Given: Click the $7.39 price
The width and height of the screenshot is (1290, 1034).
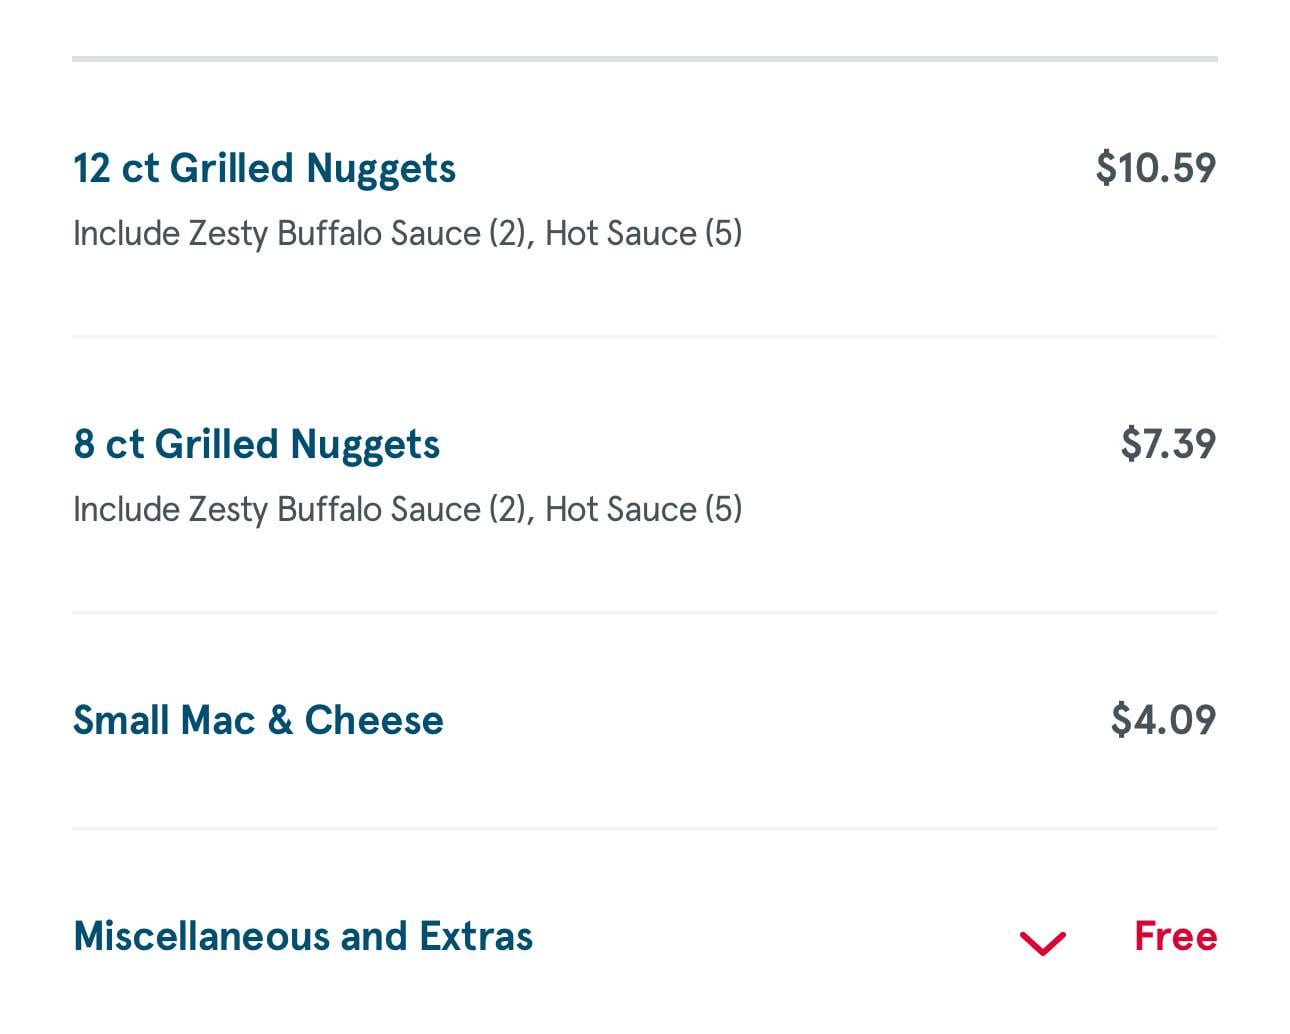Looking at the screenshot, I should coord(1168,444).
